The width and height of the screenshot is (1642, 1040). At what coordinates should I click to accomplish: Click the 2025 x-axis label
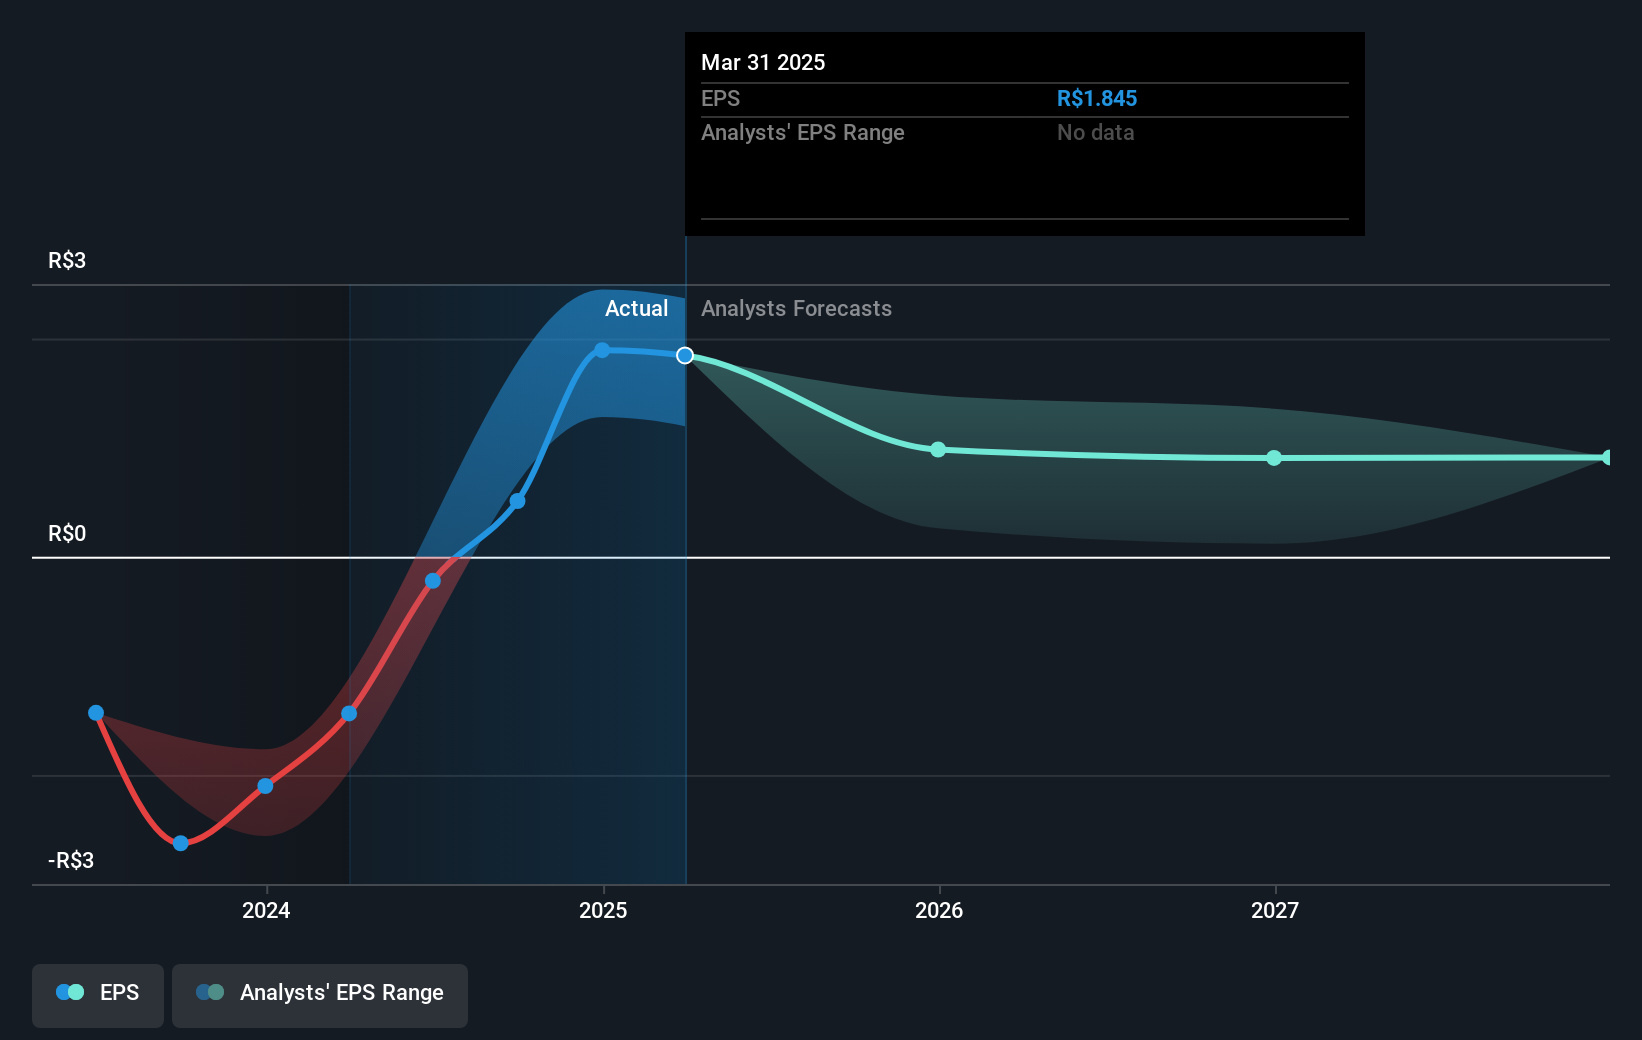click(x=603, y=910)
